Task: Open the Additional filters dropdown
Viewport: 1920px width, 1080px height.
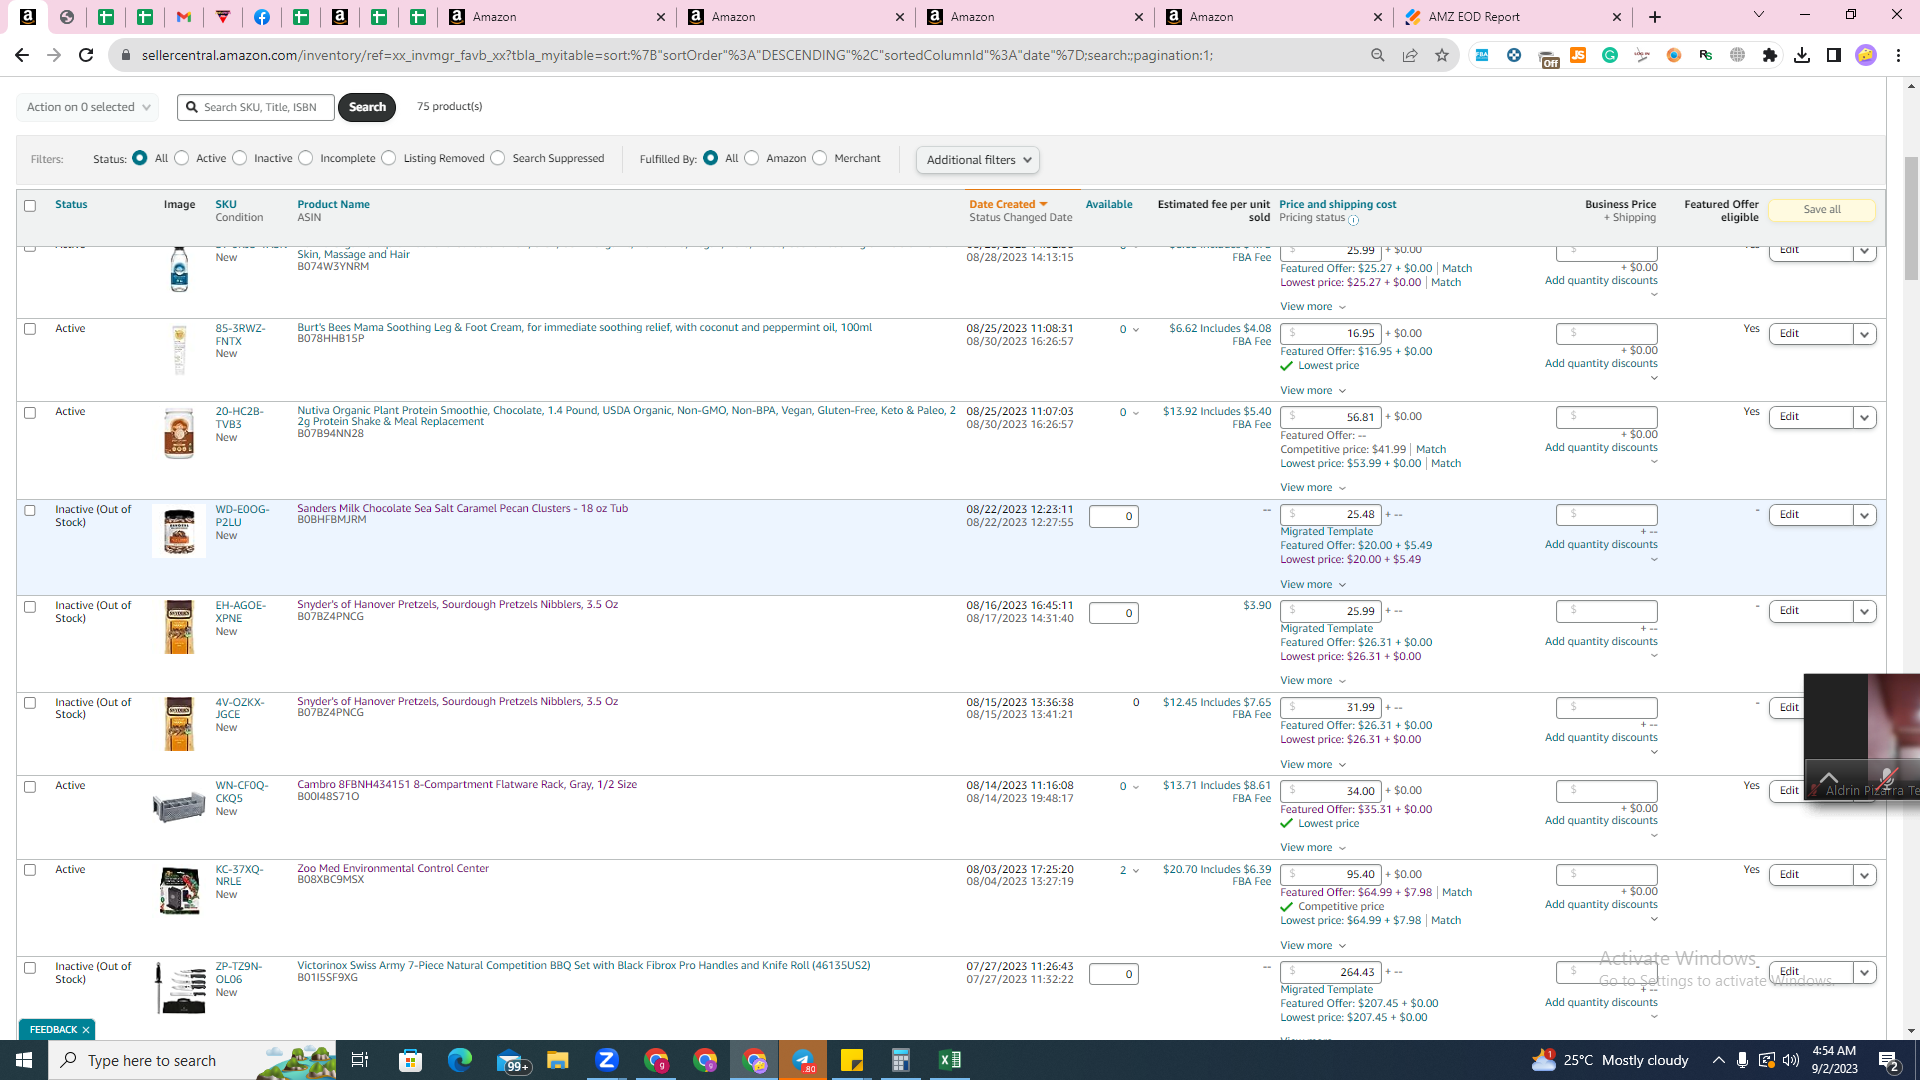Action: pos(978,160)
